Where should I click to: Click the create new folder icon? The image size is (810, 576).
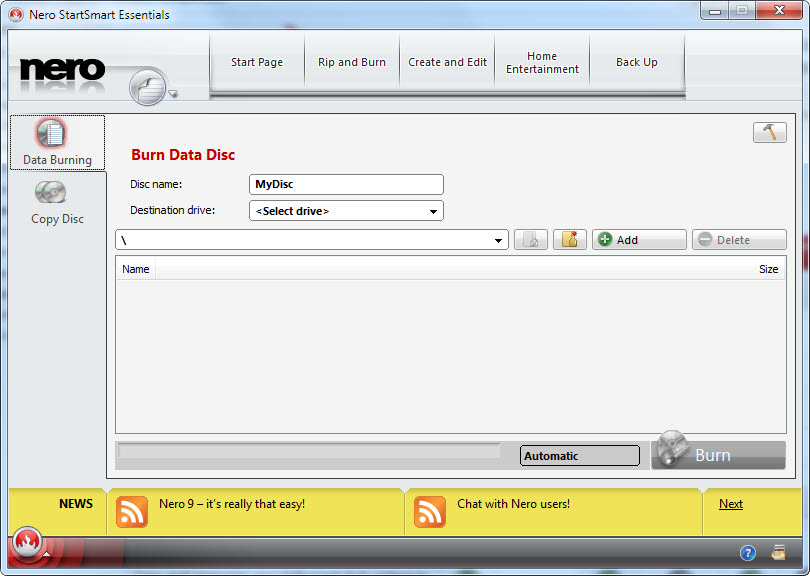coord(569,240)
